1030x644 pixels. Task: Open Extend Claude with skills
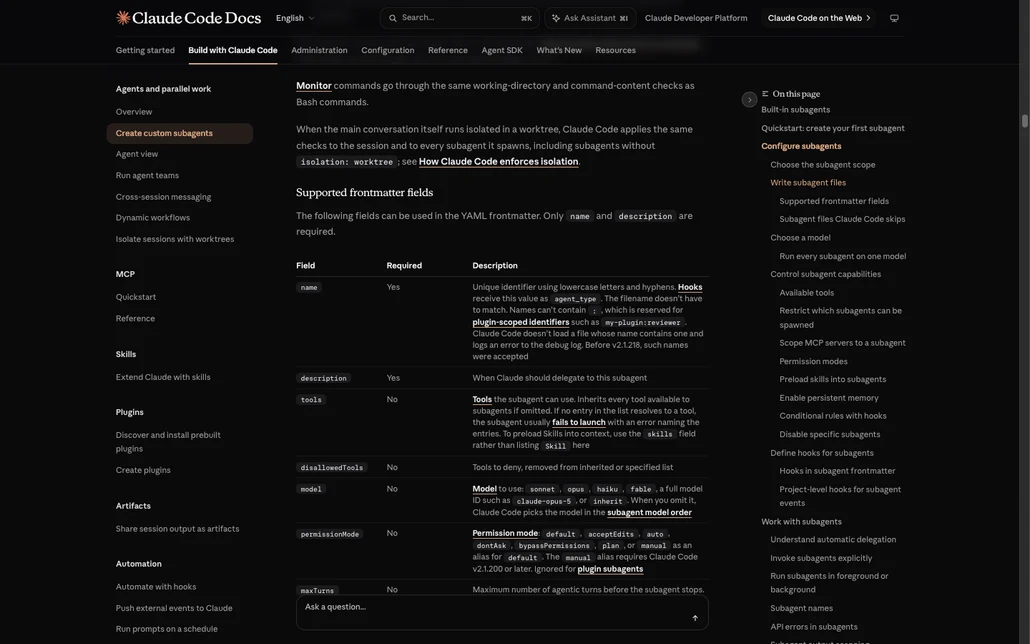pyautogui.click(x=163, y=377)
